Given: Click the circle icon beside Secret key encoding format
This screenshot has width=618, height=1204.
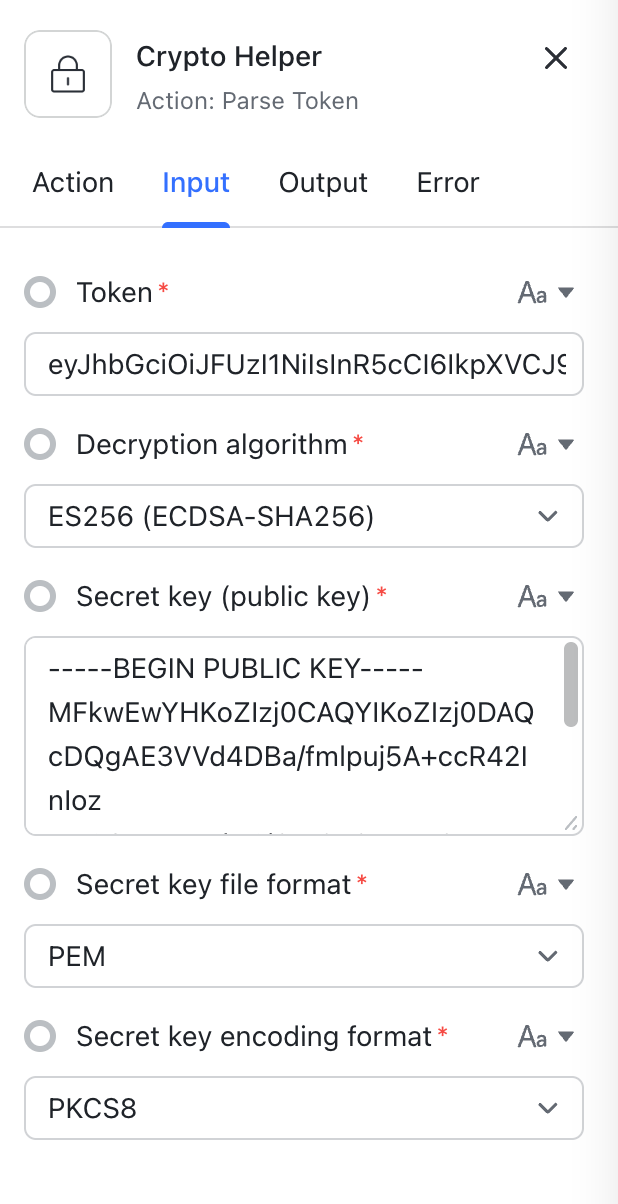Looking at the screenshot, I should point(39,1036).
